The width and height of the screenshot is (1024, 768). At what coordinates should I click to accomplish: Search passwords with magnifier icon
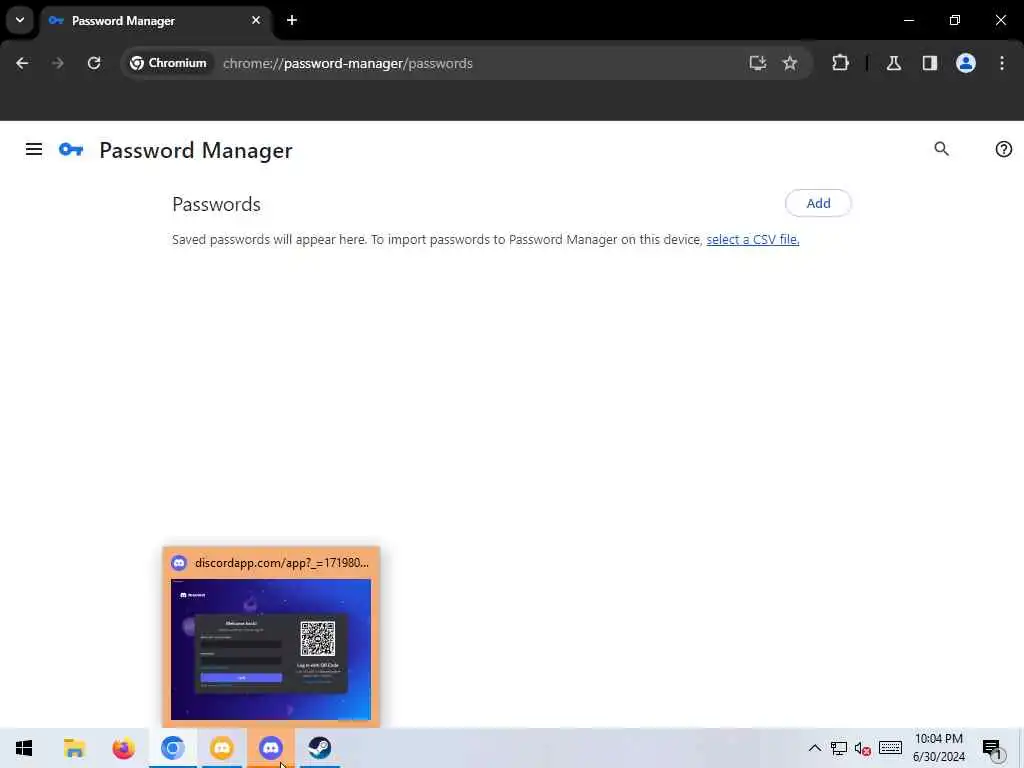[942, 149]
